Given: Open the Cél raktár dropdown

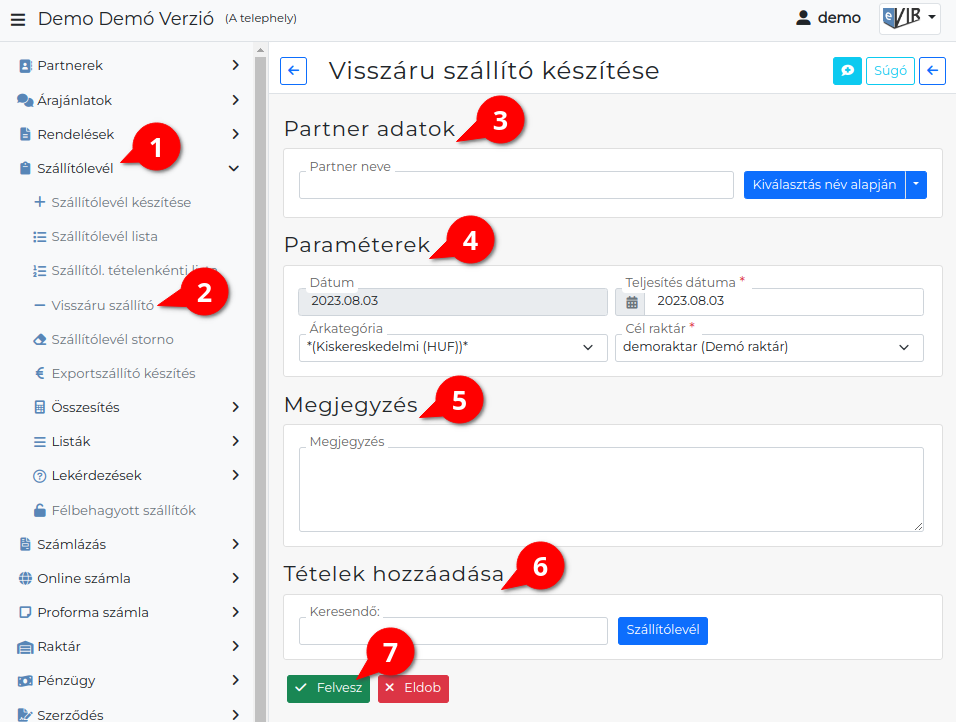Looking at the screenshot, I should point(768,347).
